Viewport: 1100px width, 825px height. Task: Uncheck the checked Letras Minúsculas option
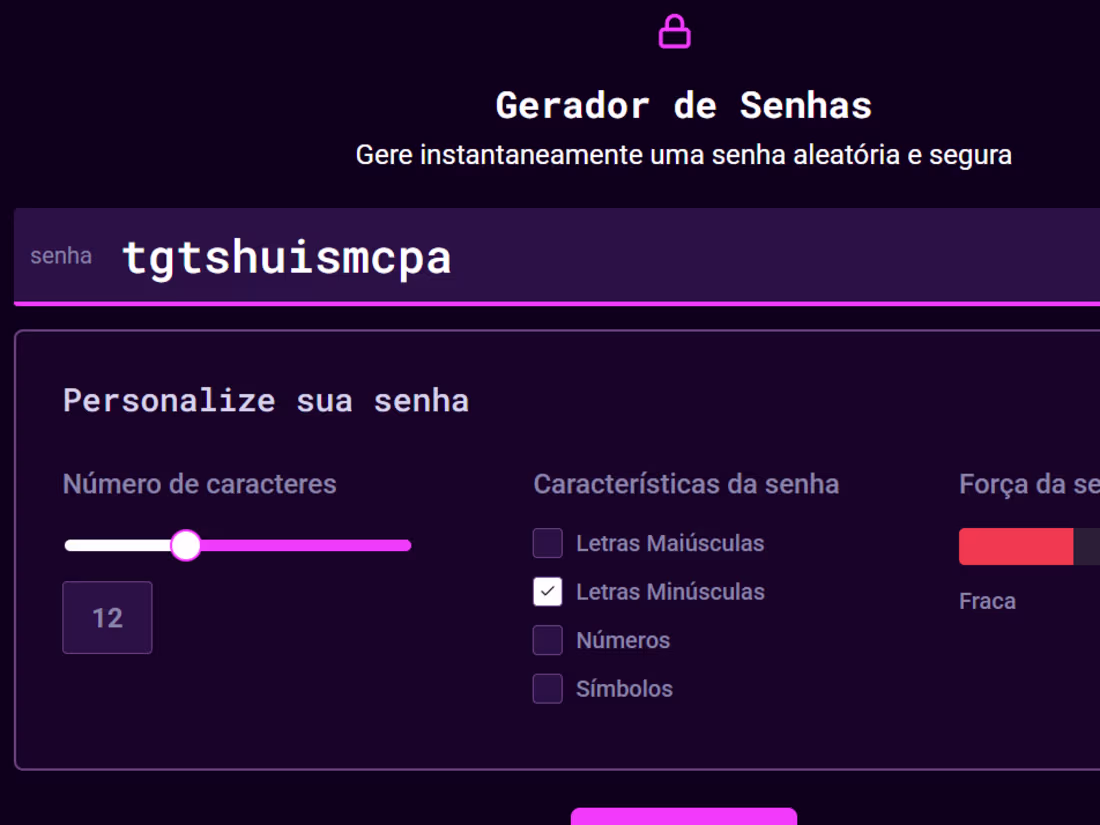tap(547, 592)
